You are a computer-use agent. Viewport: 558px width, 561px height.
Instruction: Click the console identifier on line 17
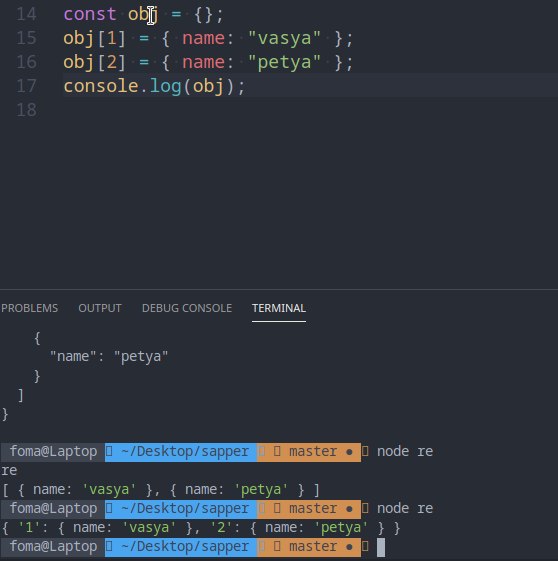101,86
